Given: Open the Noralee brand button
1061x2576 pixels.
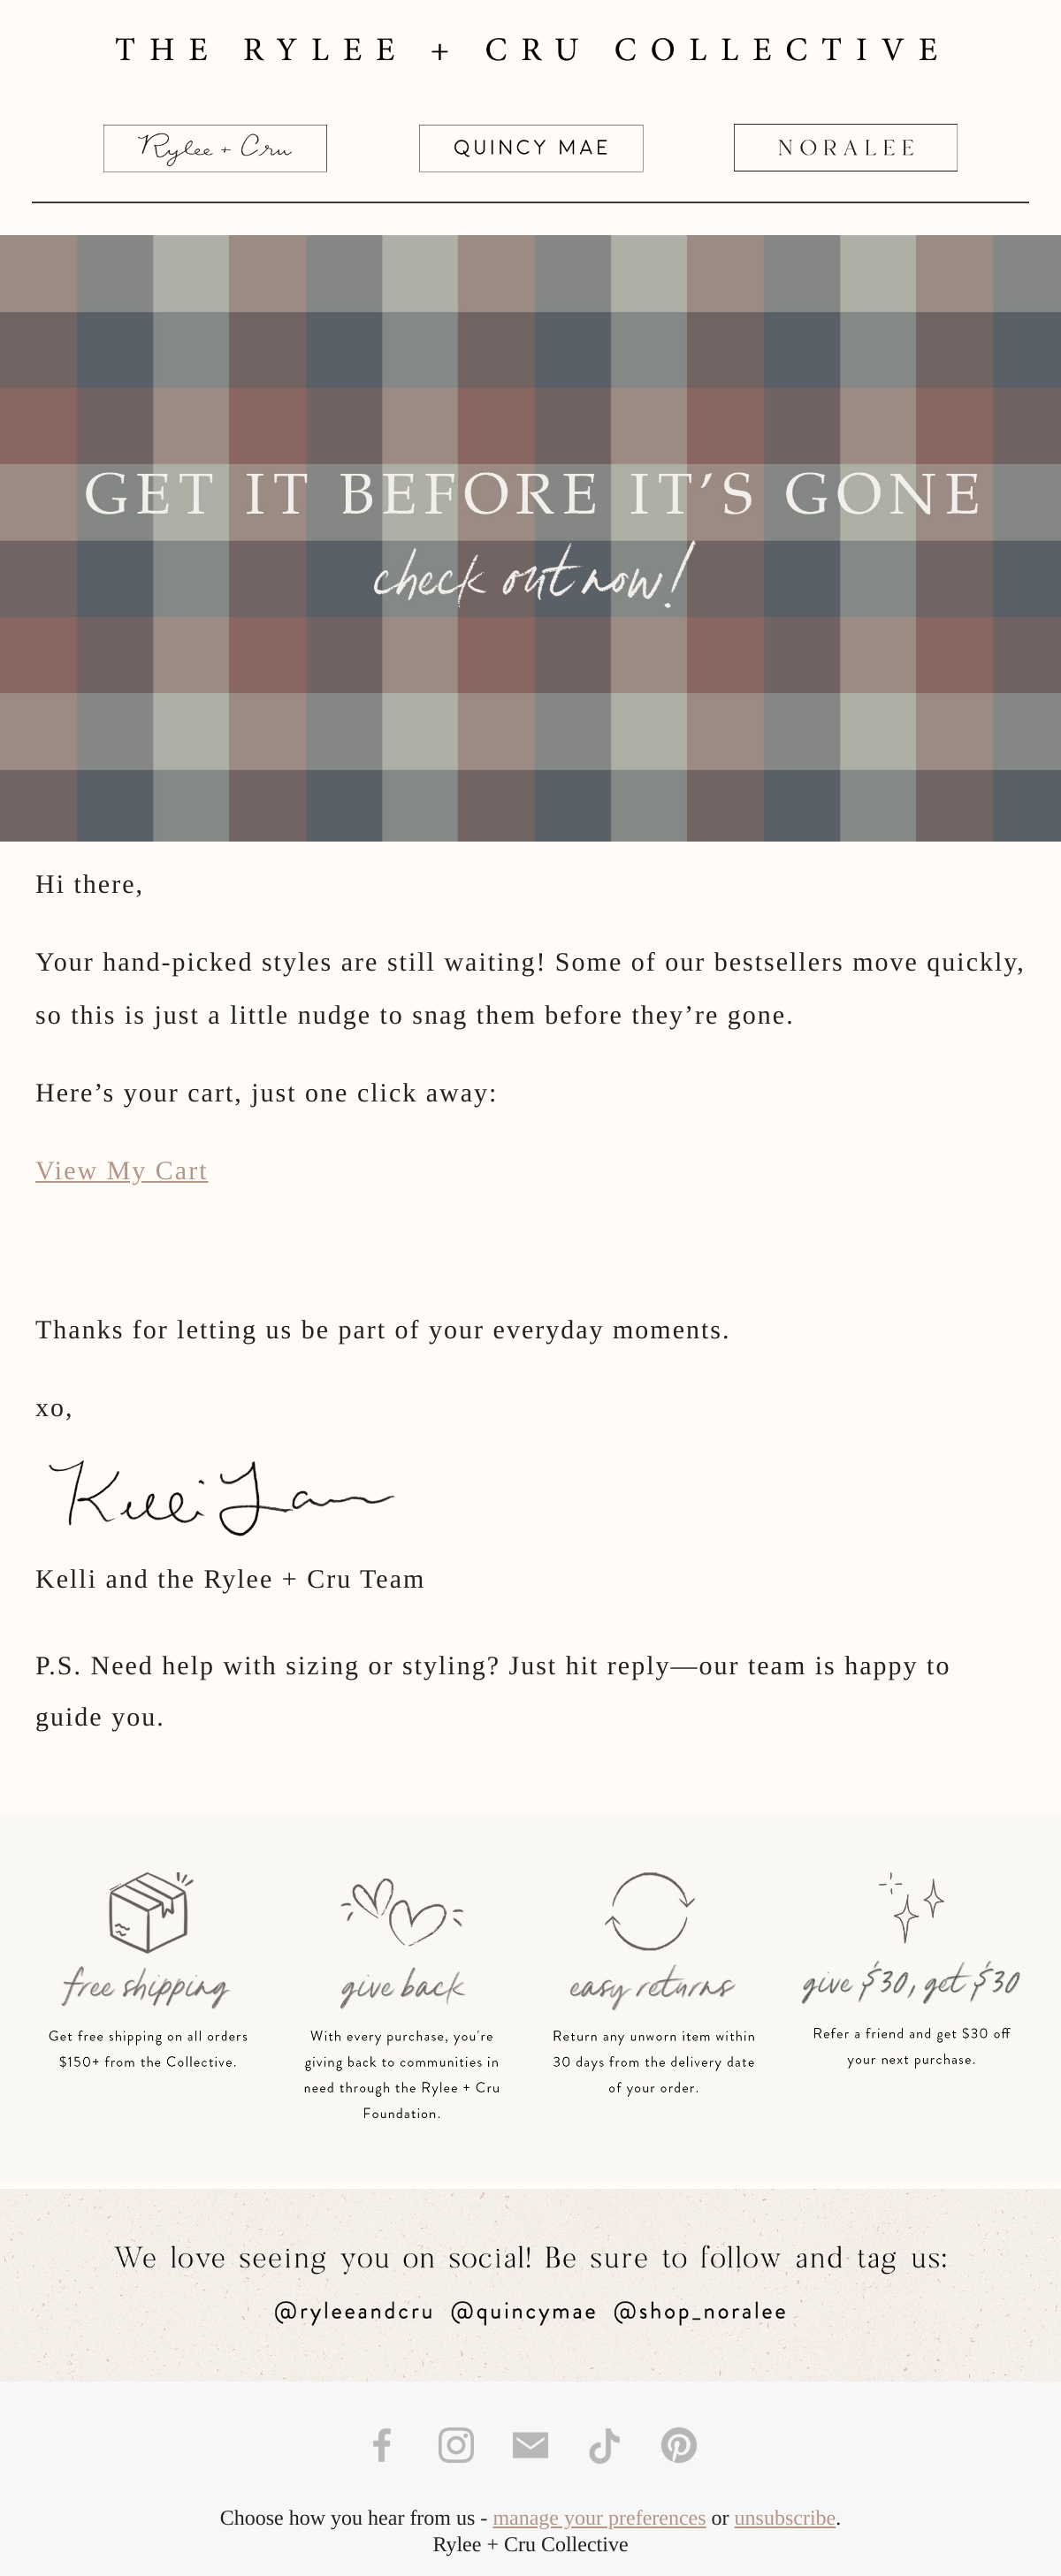Looking at the screenshot, I should (x=846, y=148).
